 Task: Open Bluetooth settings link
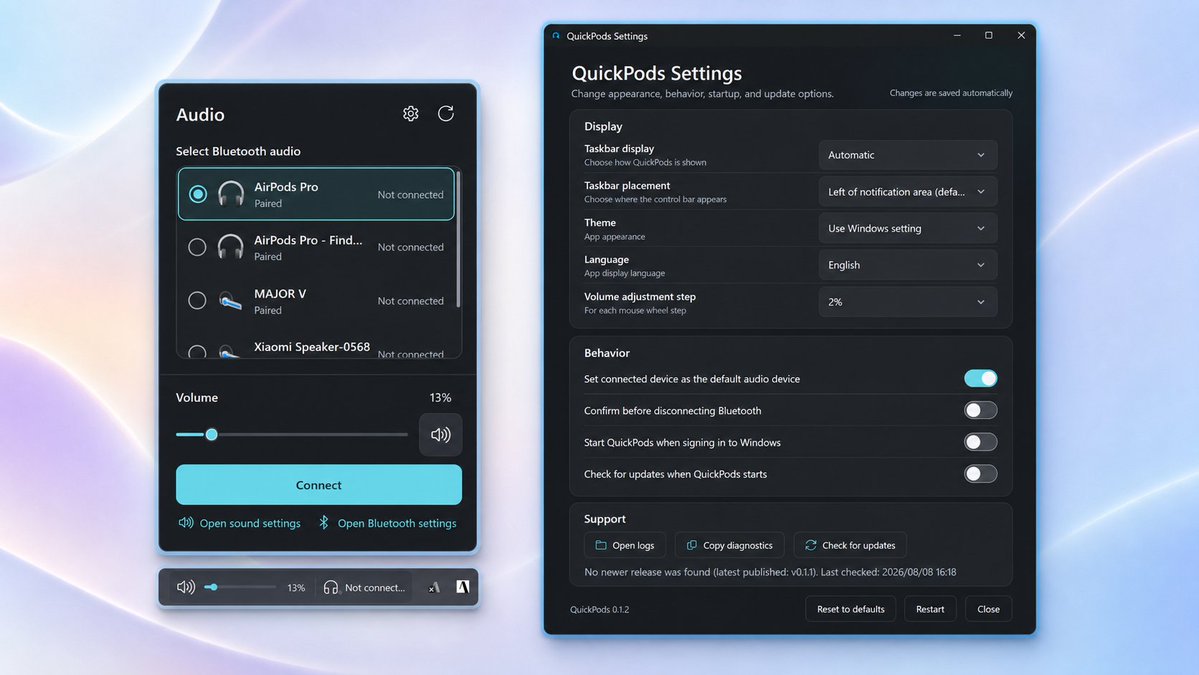pyautogui.click(x=397, y=523)
